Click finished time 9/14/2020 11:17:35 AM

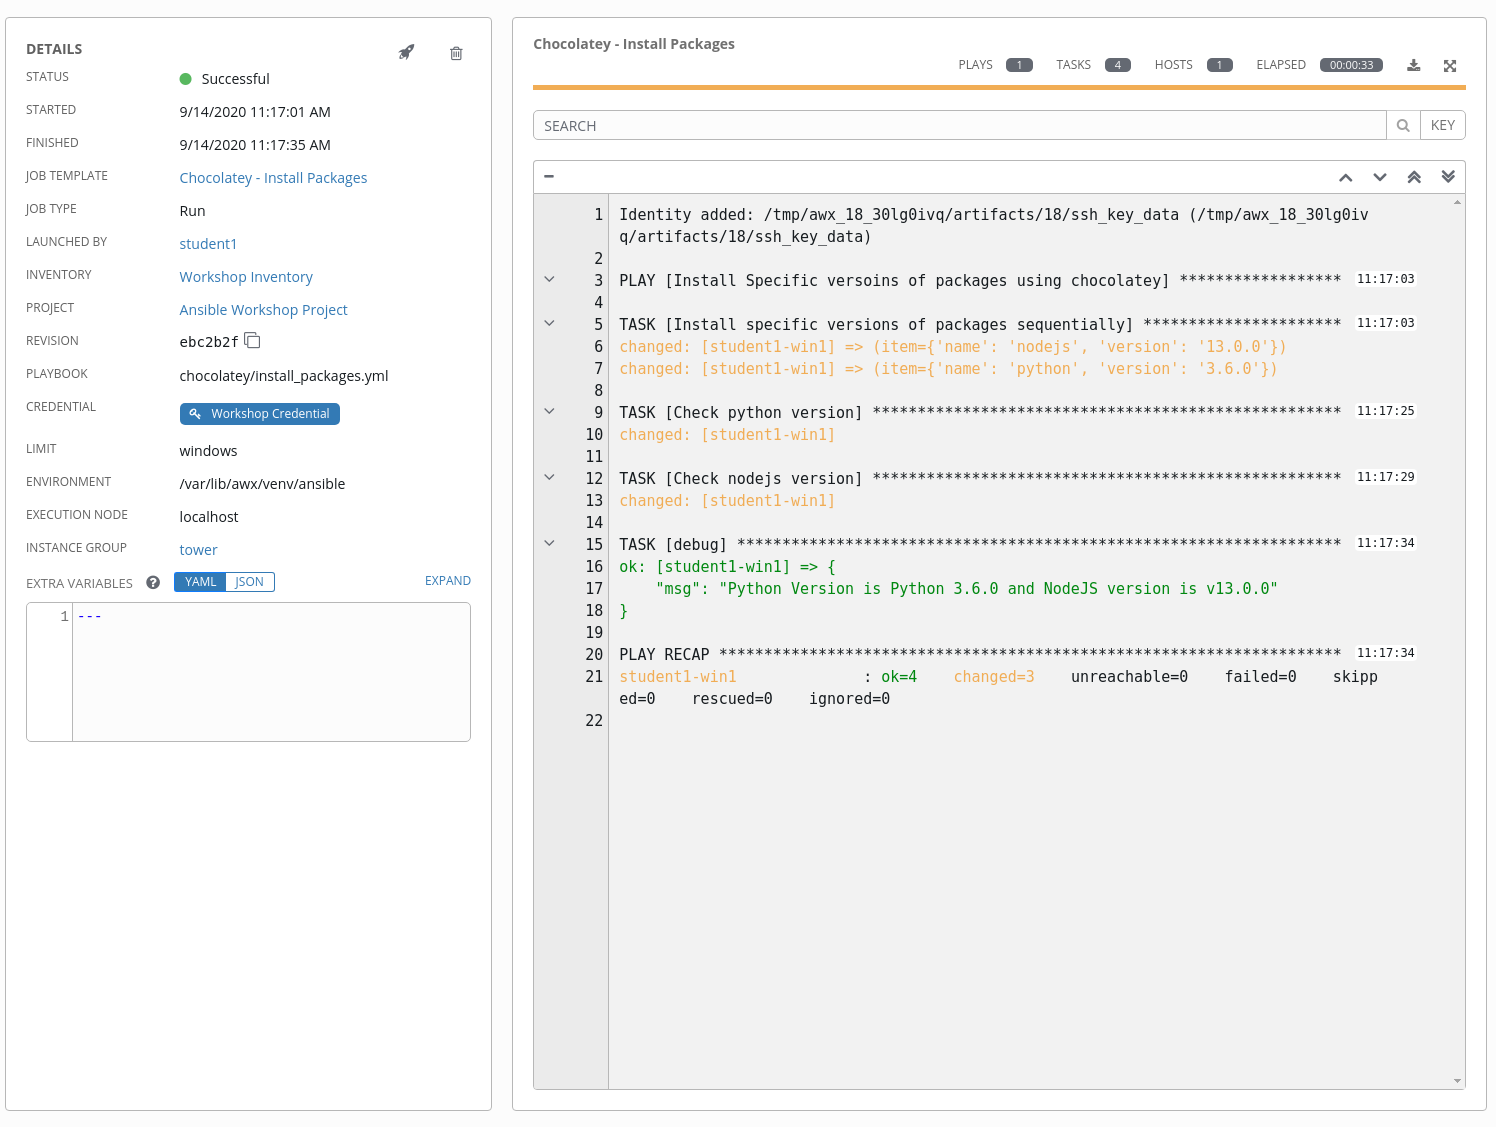click(x=255, y=145)
